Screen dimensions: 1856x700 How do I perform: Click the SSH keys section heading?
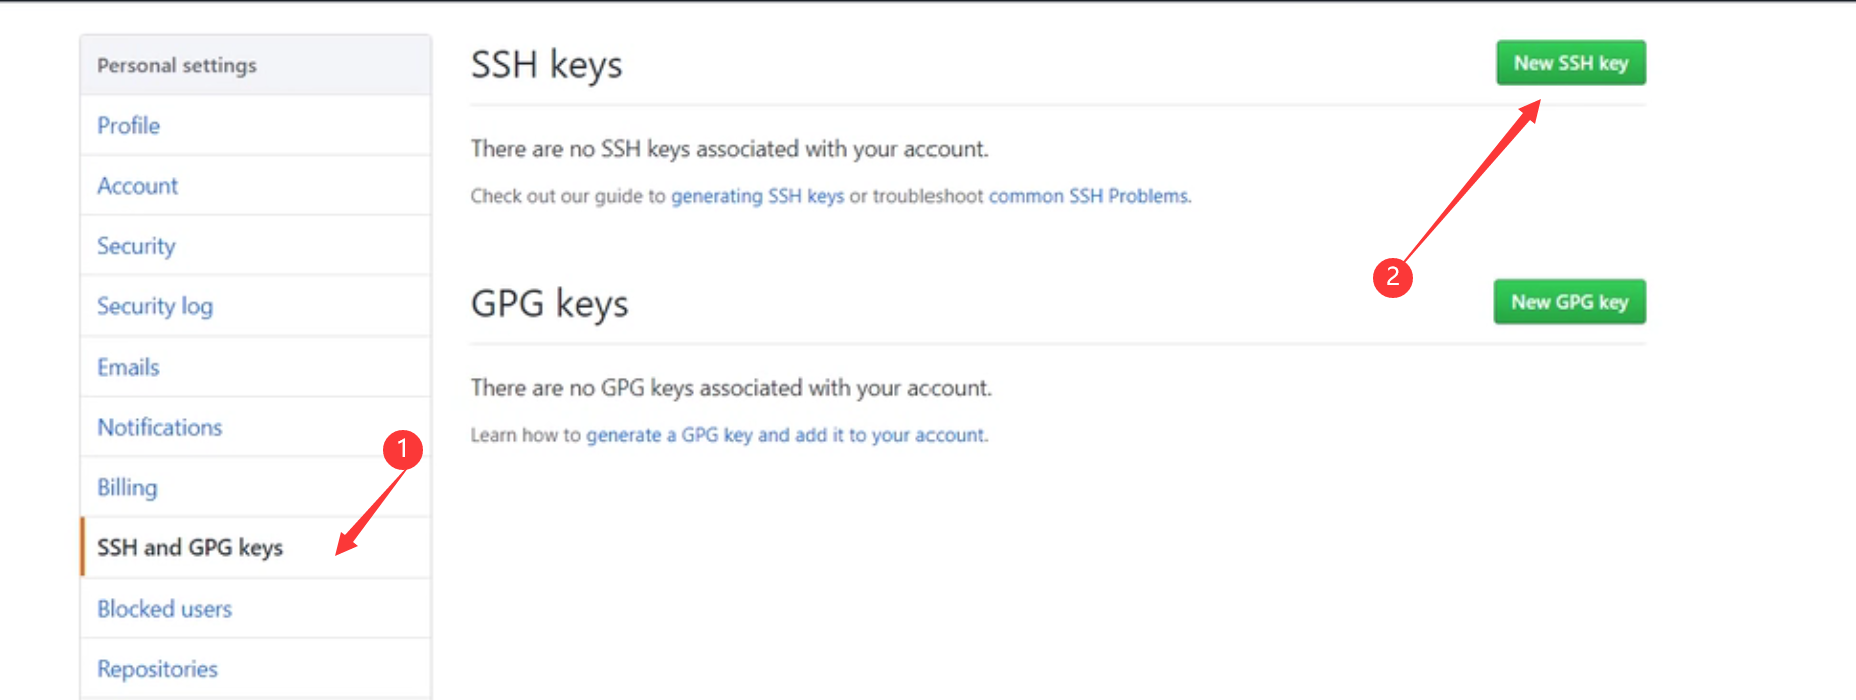click(546, 65)
